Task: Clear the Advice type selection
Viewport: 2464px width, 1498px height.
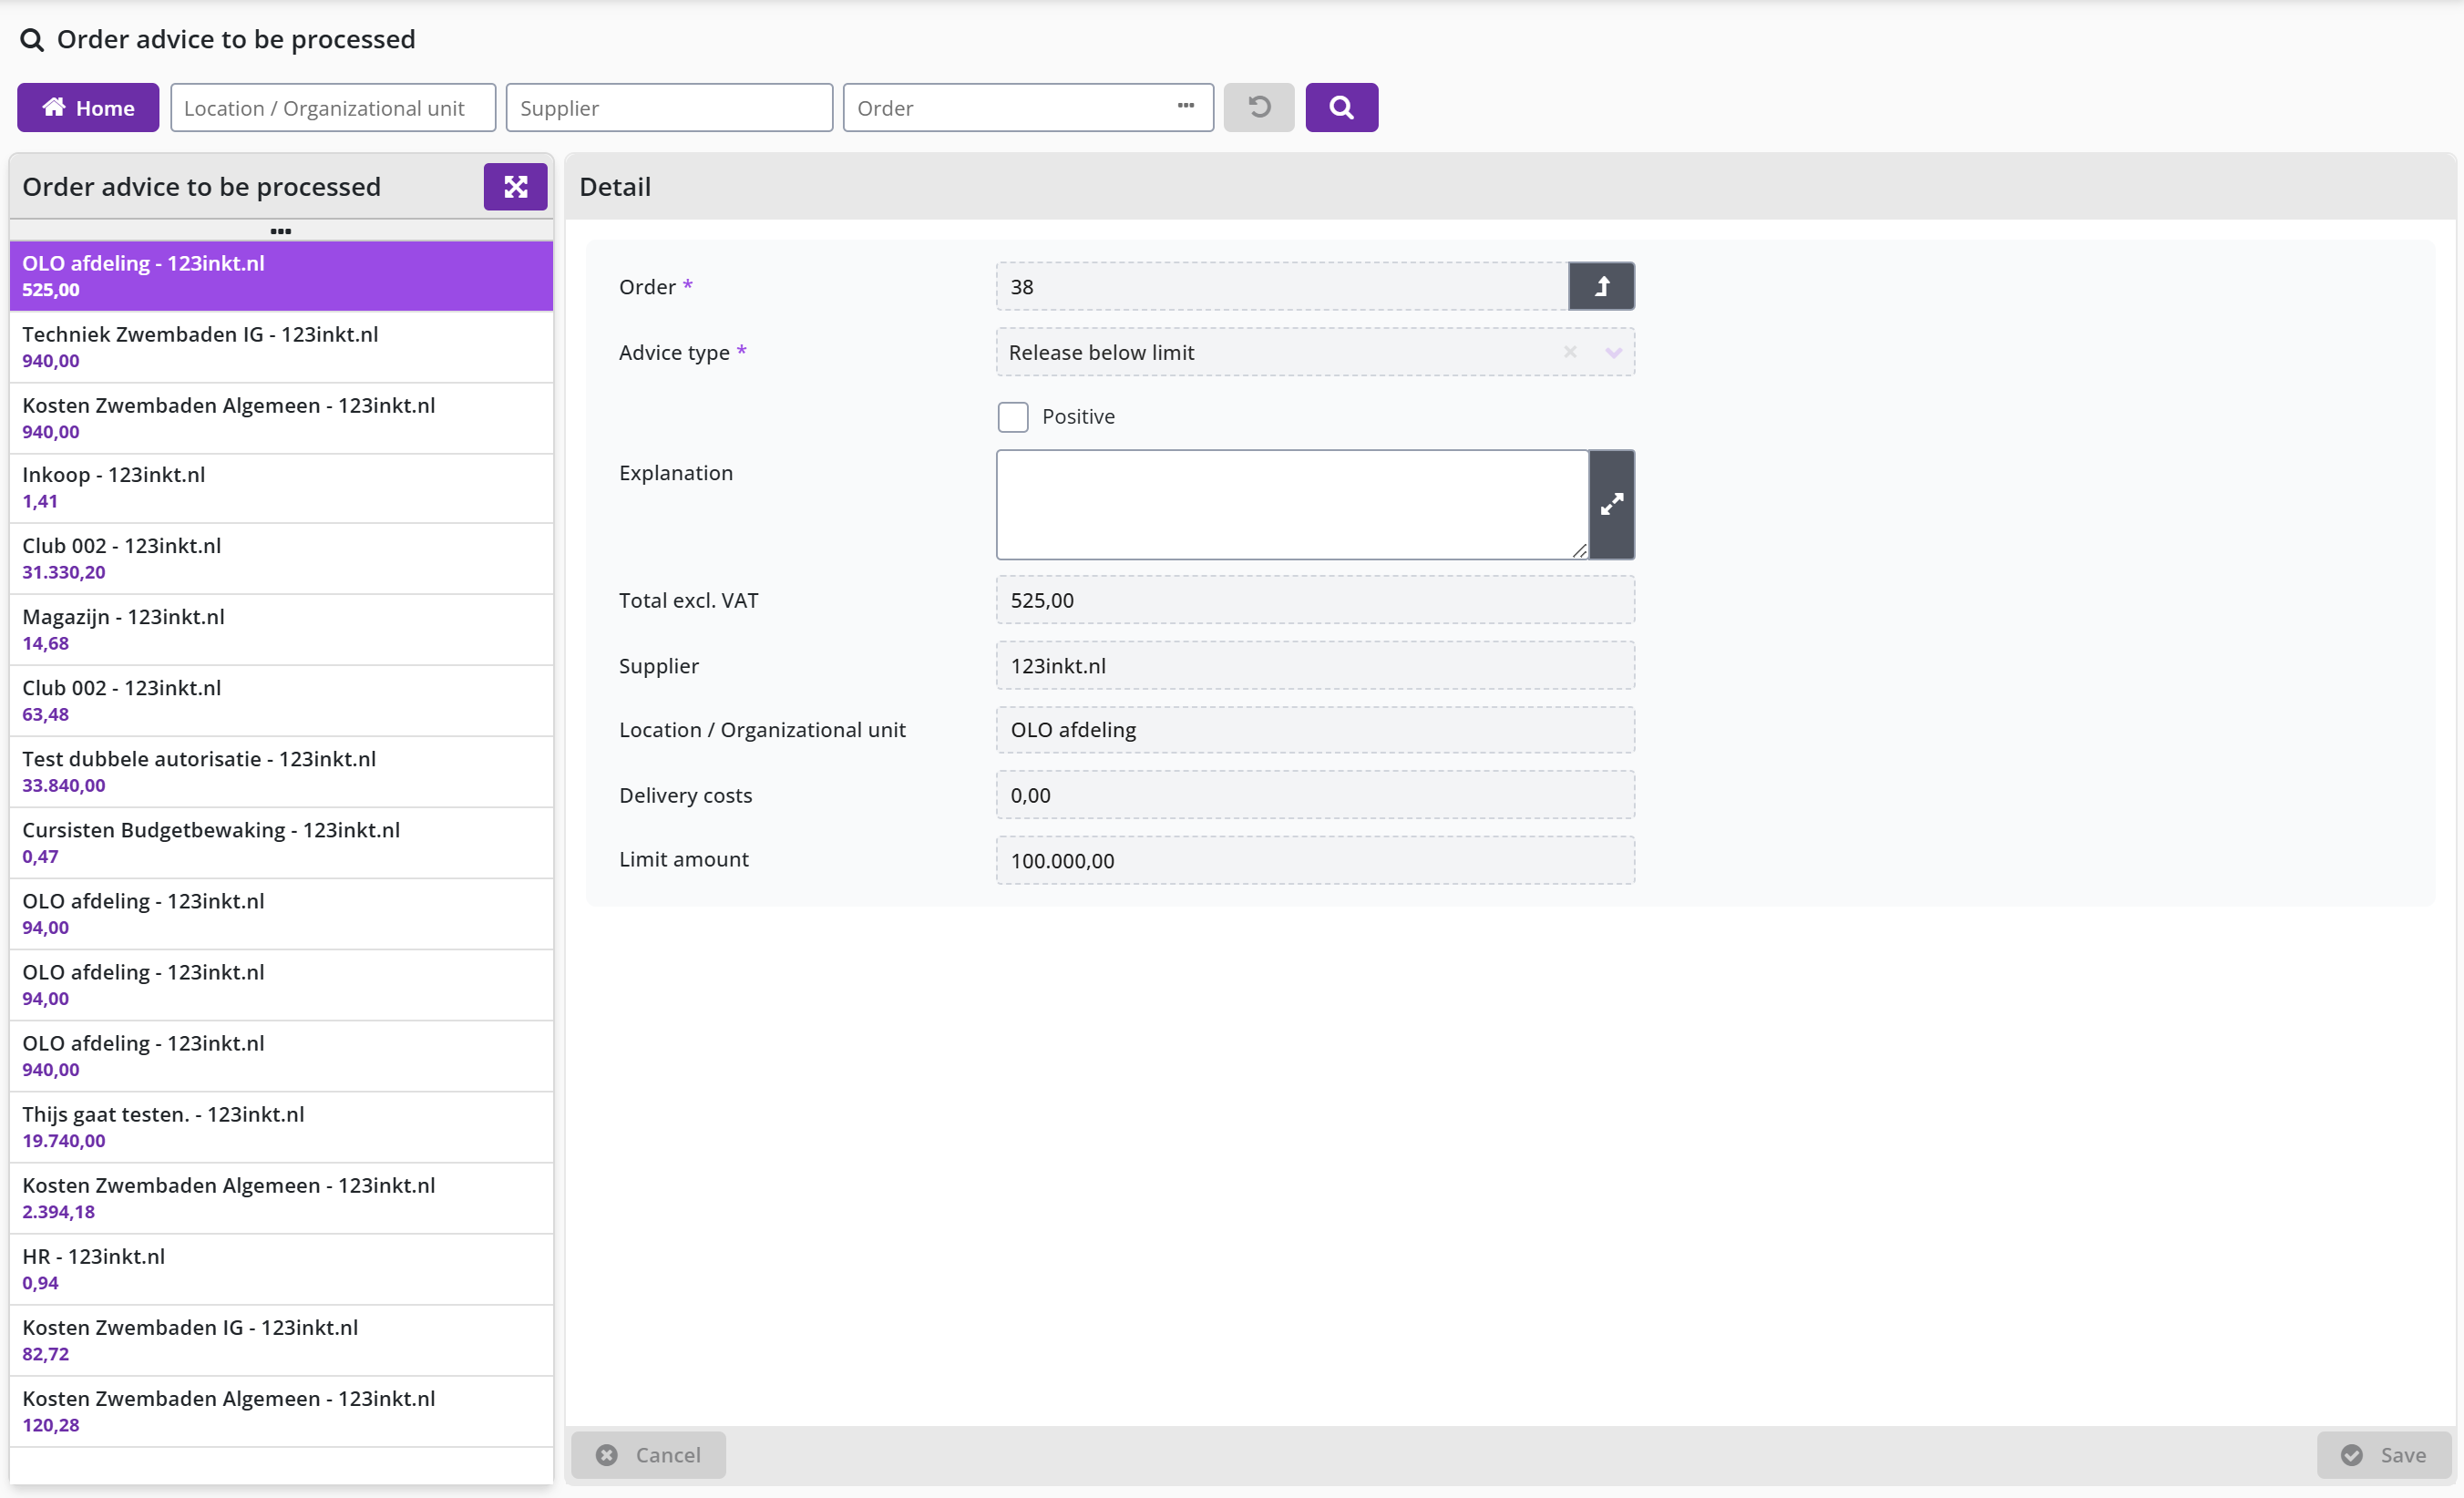Action: coord(1570,352)
